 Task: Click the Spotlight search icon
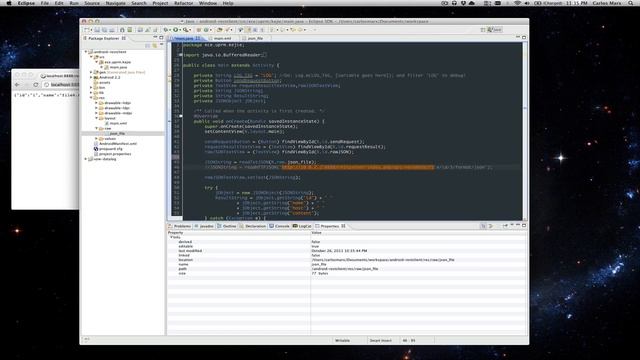631,3
